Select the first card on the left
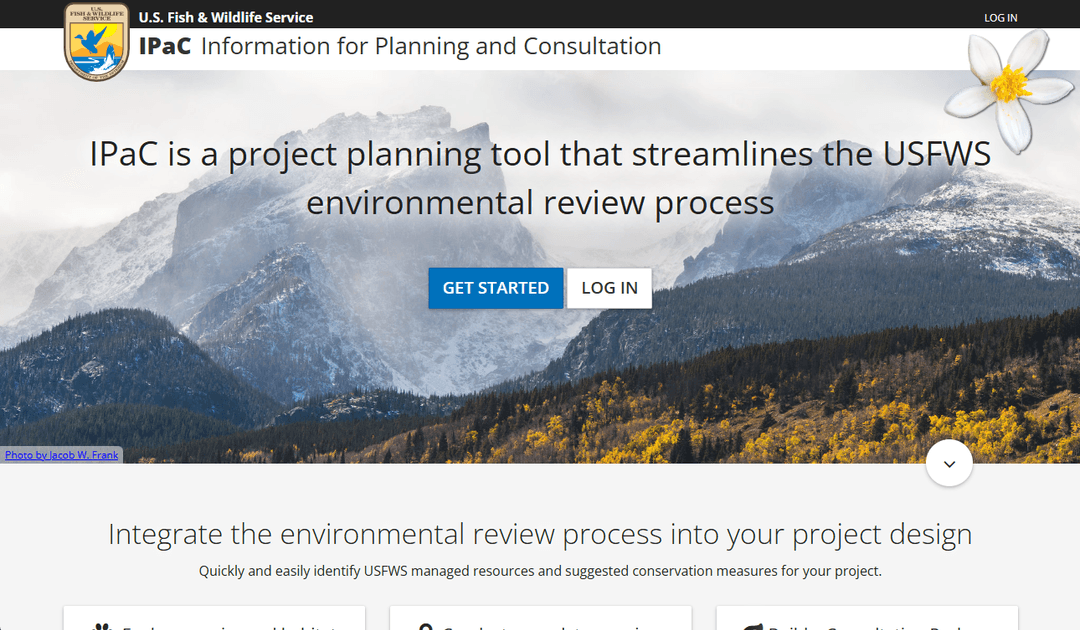The width and height of the screenshot is (1080, 630). click(x=214, y=618)
